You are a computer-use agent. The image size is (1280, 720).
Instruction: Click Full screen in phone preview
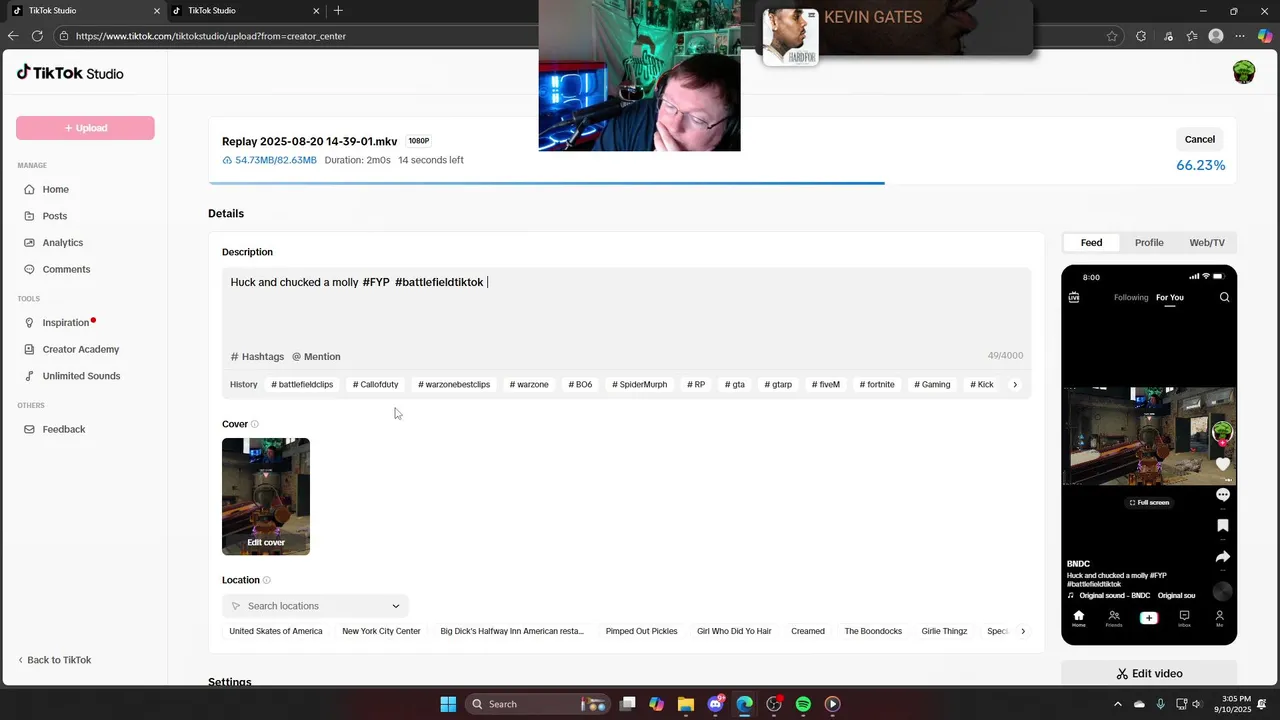[x=1149, y=502]
